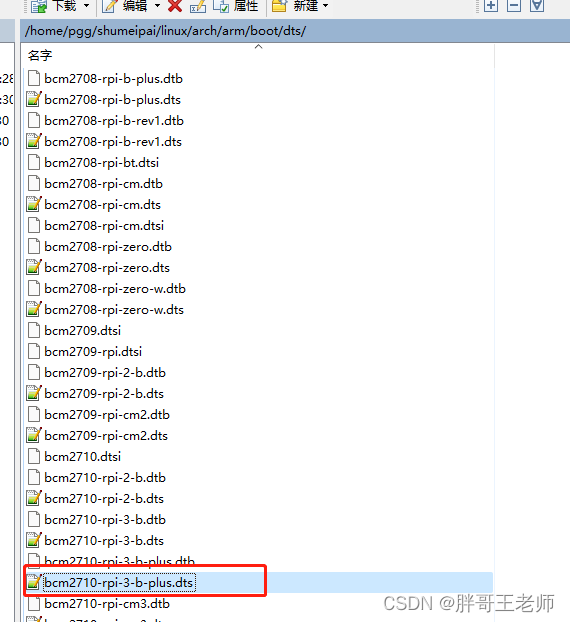Click the 新建 new button
Viewport: 570px width, 622px height.
[x=295, y=6]
